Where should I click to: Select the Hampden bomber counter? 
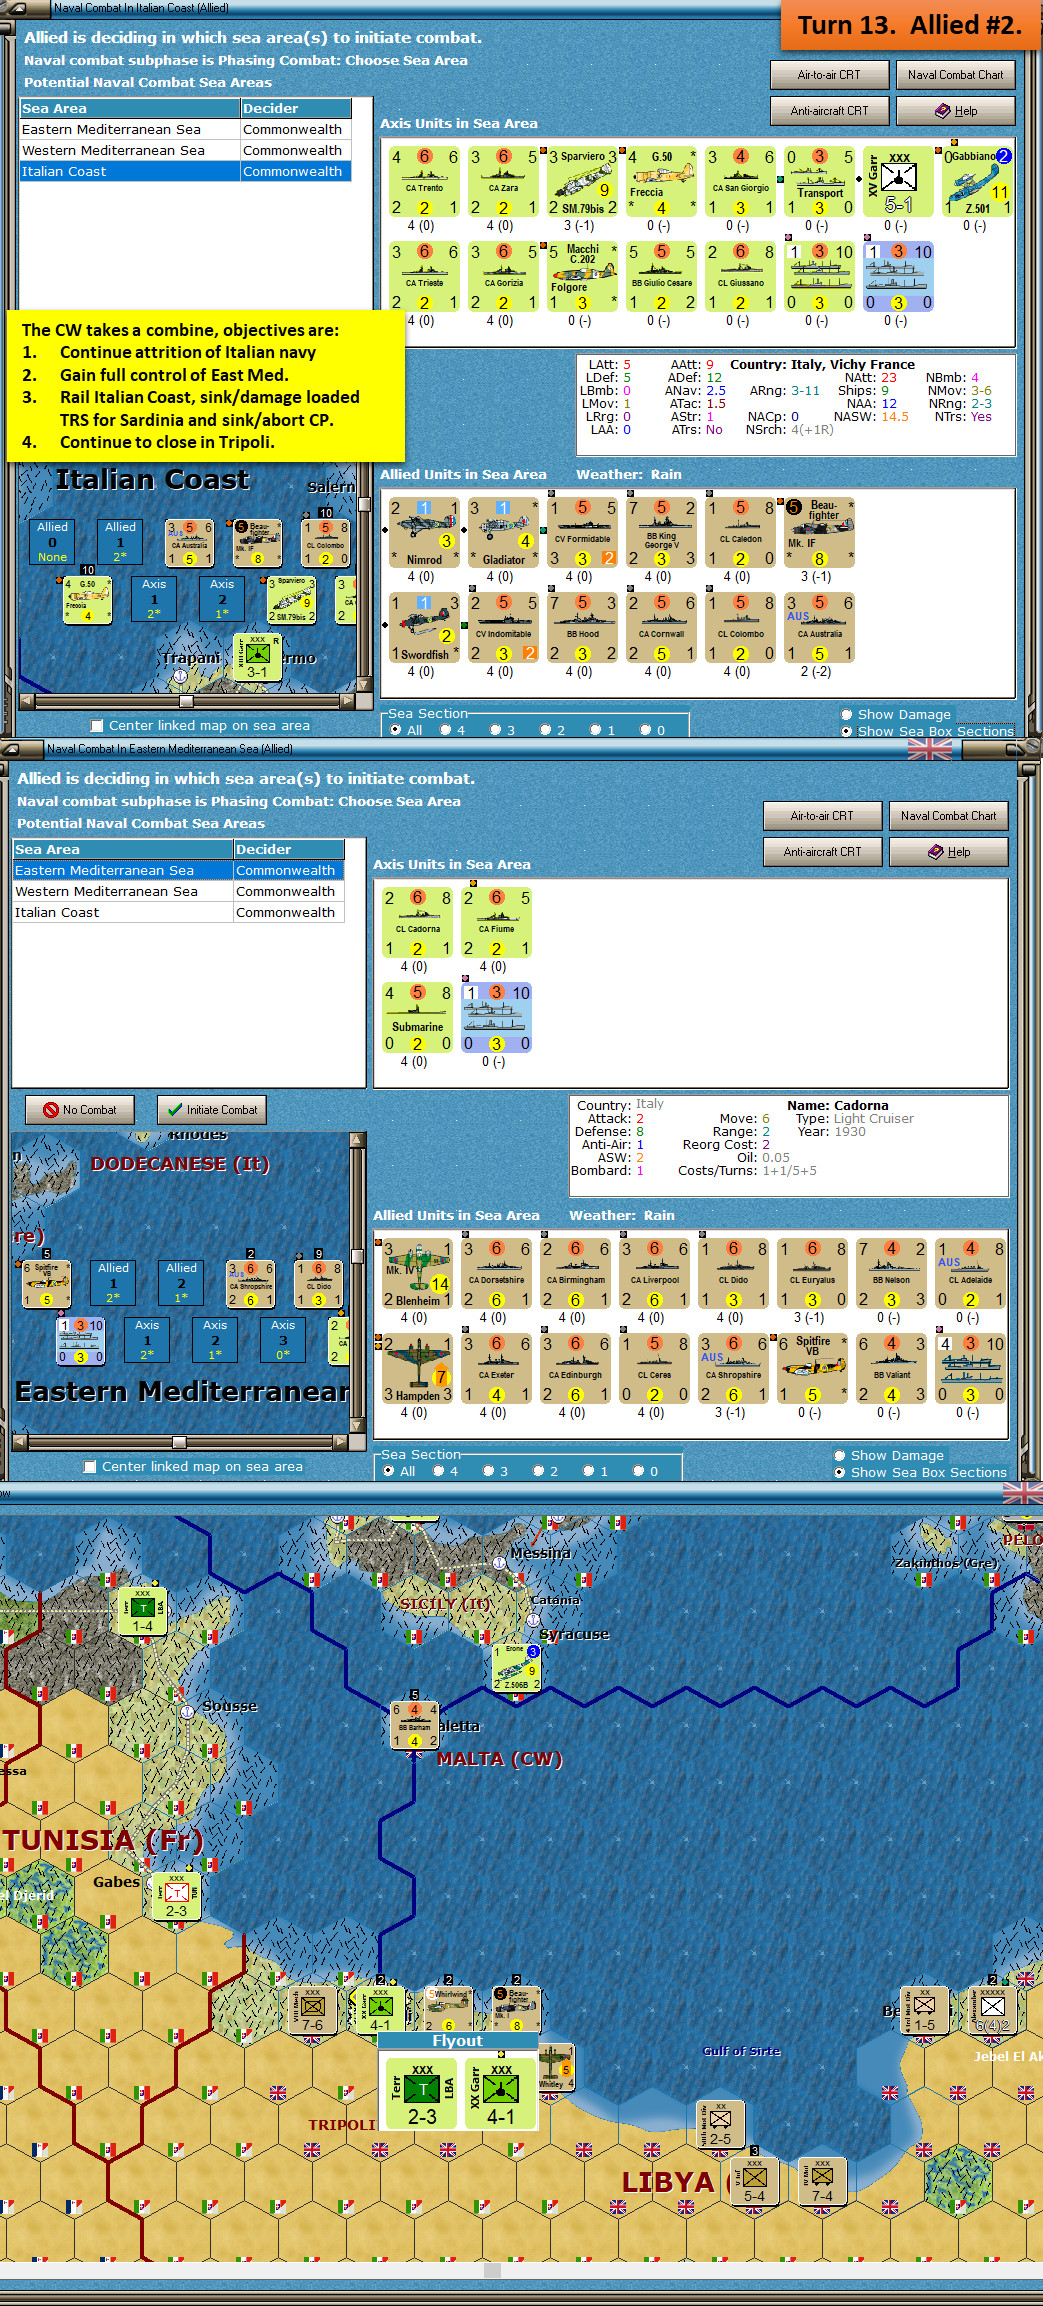pyautogui.click(x=417, y=1369)
